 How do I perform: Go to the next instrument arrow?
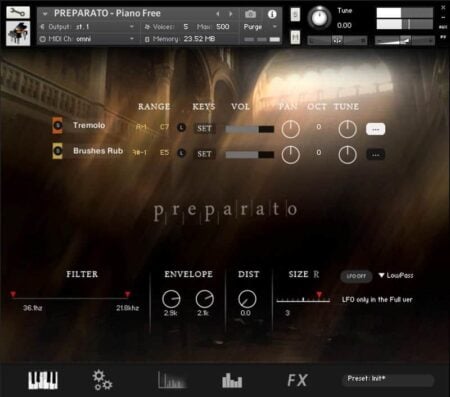230,14
